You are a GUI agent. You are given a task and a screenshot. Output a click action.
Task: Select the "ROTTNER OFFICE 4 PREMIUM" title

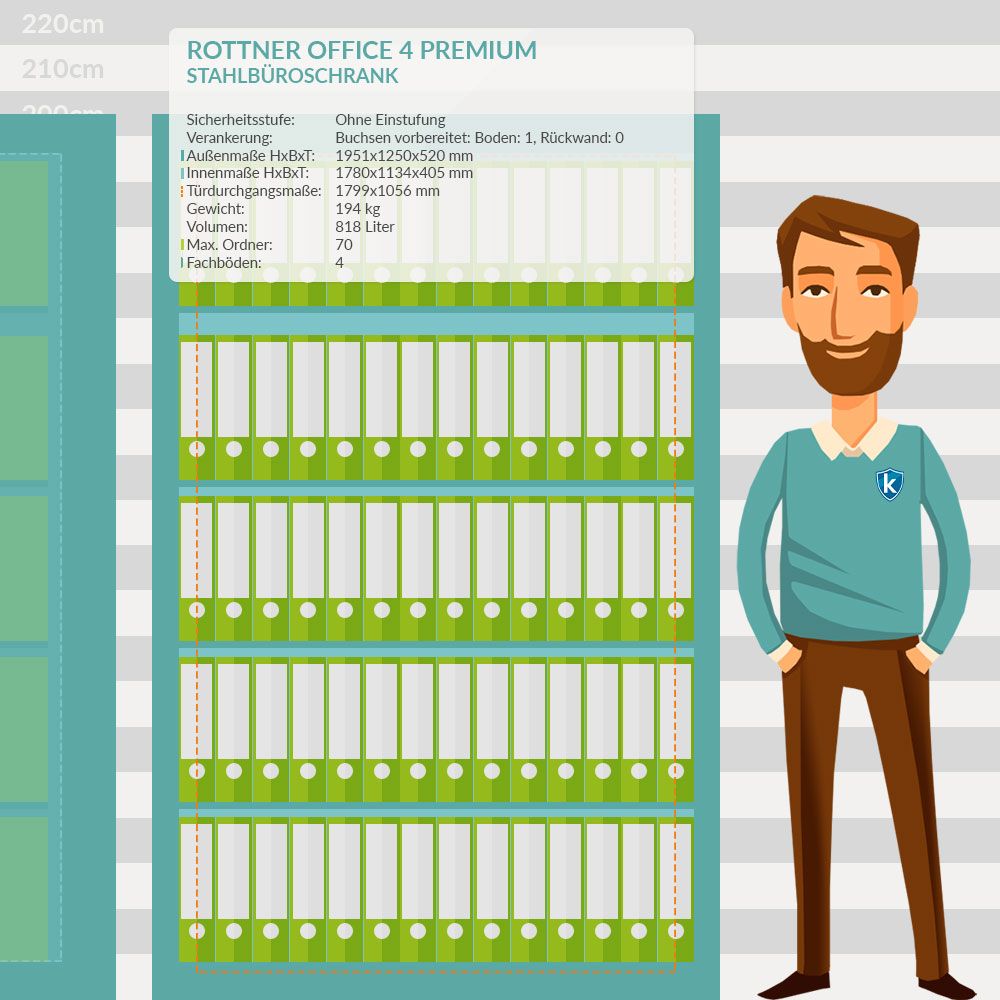tap(361, 50)
